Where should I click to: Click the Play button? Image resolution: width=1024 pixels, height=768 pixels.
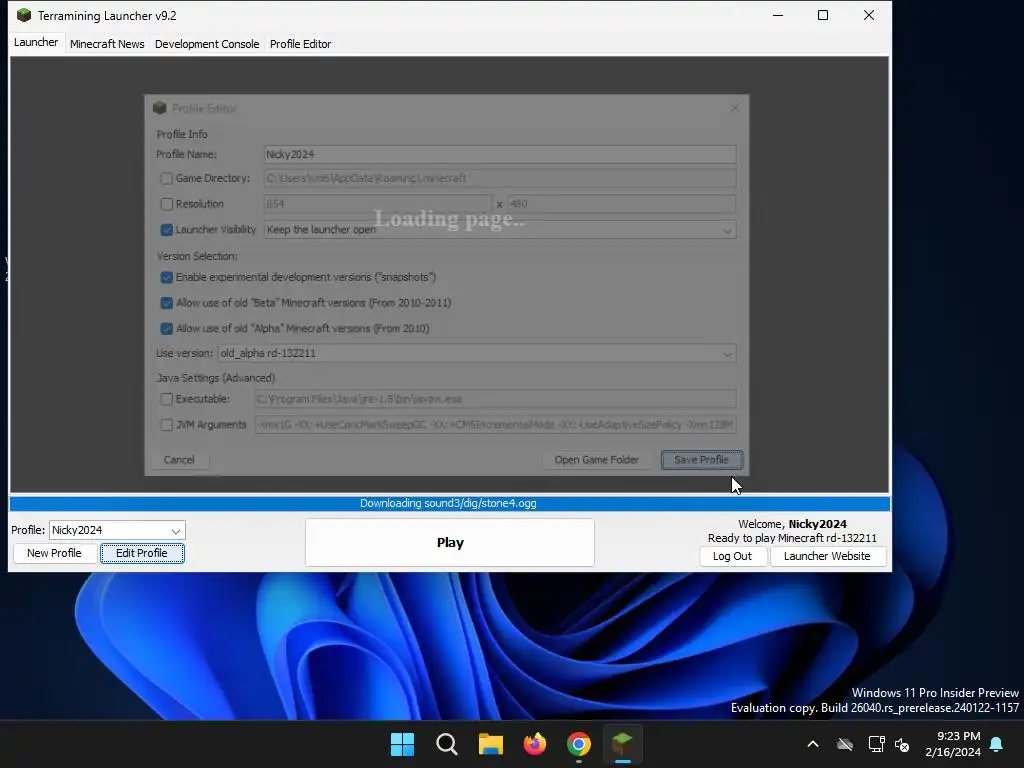[x=450, y=543]
